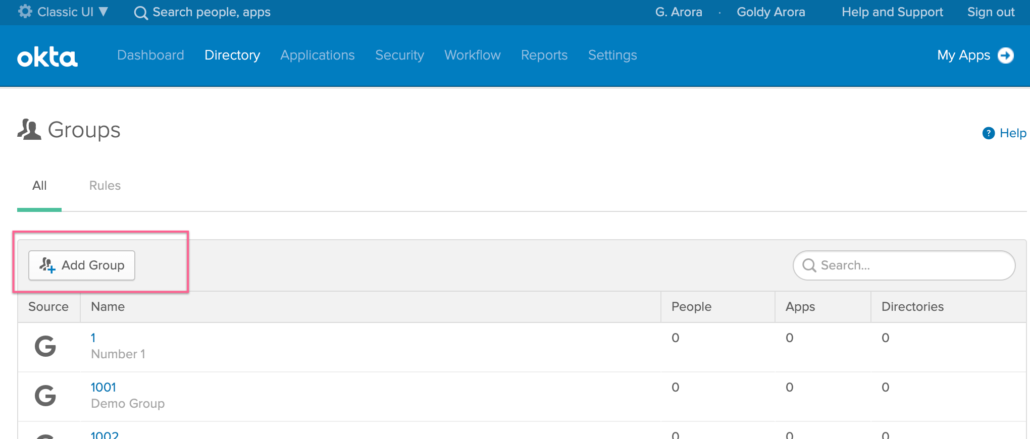Open the Reports menu
1030x439 pixels.
click(544, 55)
